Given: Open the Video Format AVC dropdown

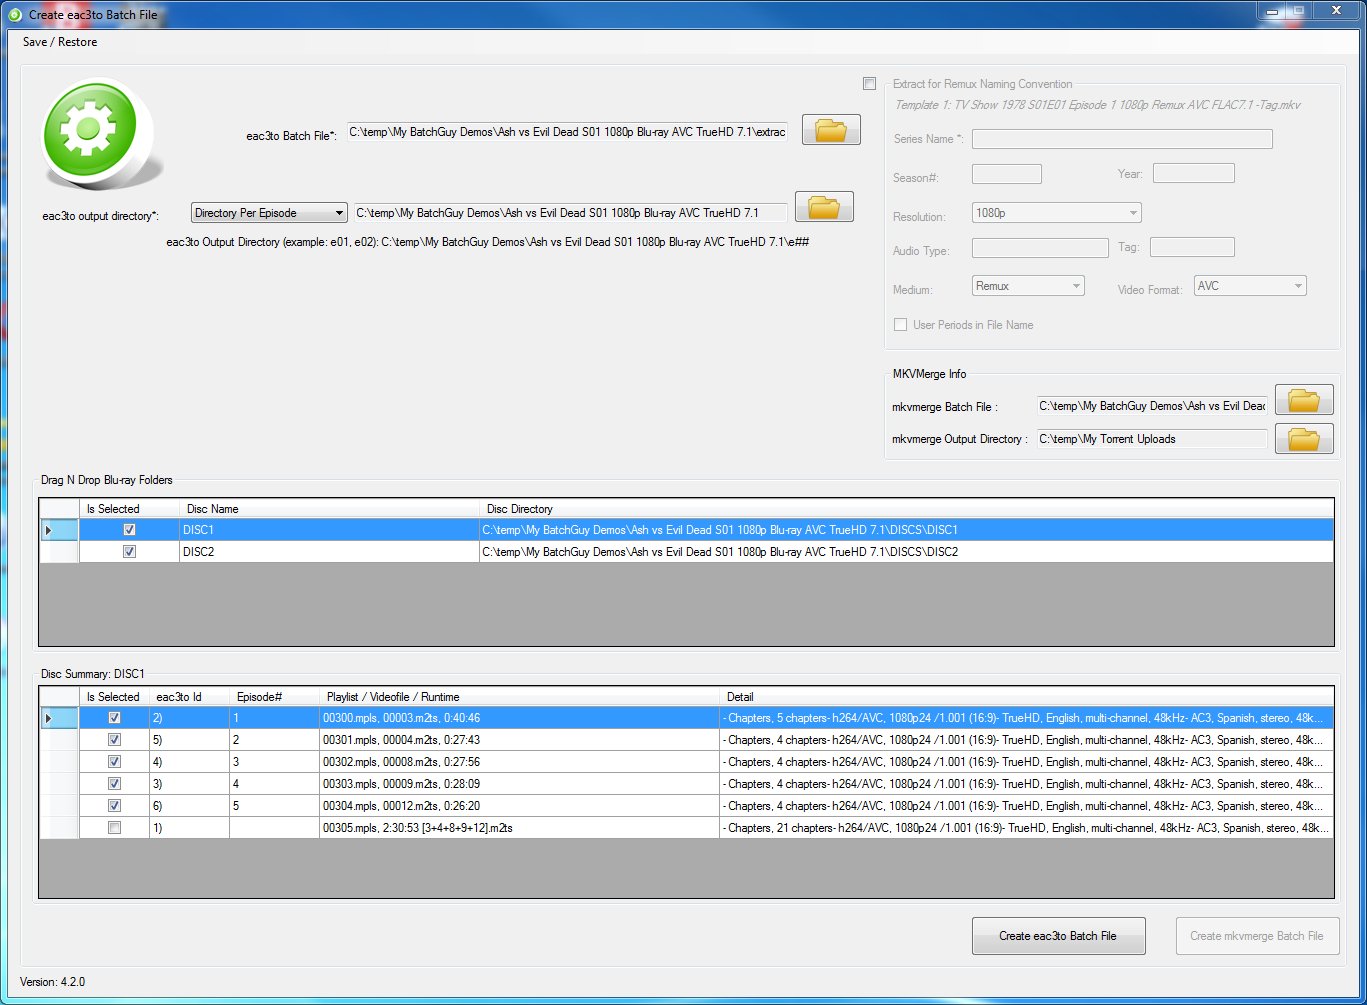Looking at the screenshot, I should tap(1250, 286).
